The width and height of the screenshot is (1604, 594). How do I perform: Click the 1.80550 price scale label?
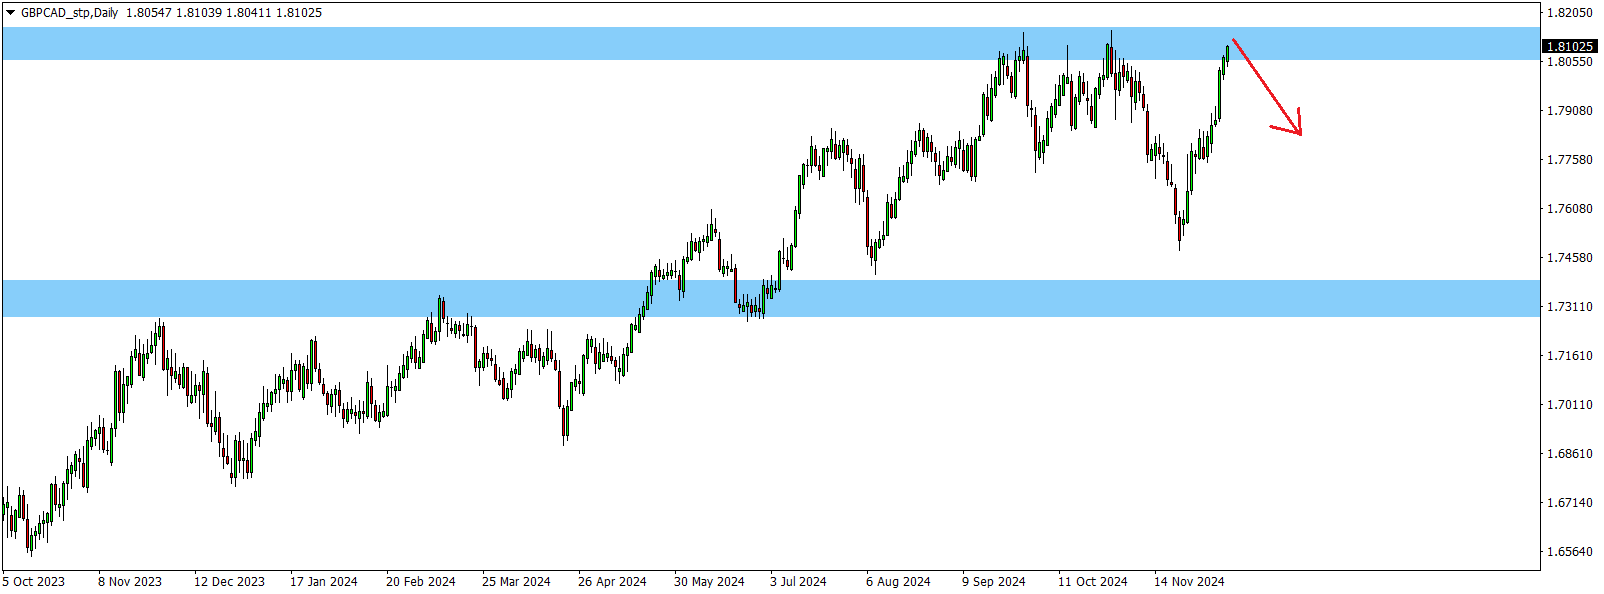click(1570, 62)
